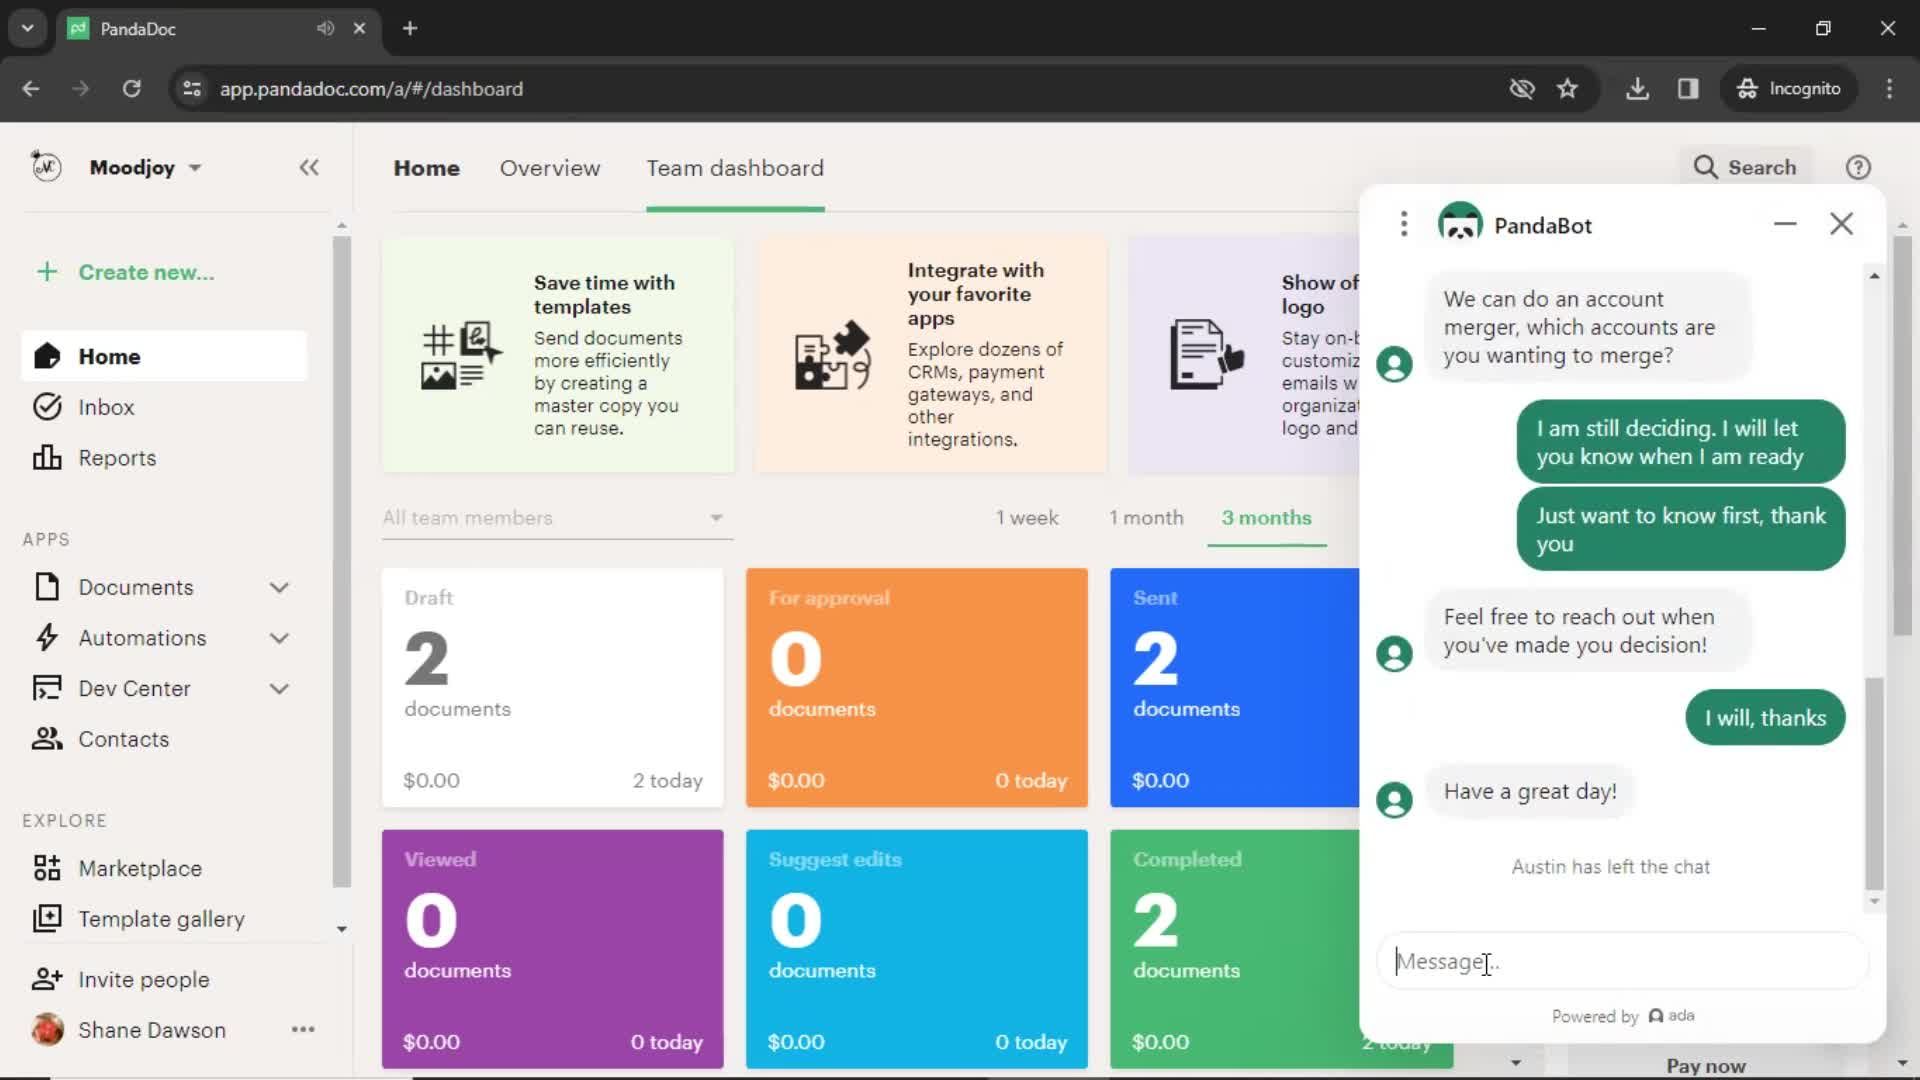Open the For approval documents tile
Screen dimensions: 1920x1080
point(916,688)
